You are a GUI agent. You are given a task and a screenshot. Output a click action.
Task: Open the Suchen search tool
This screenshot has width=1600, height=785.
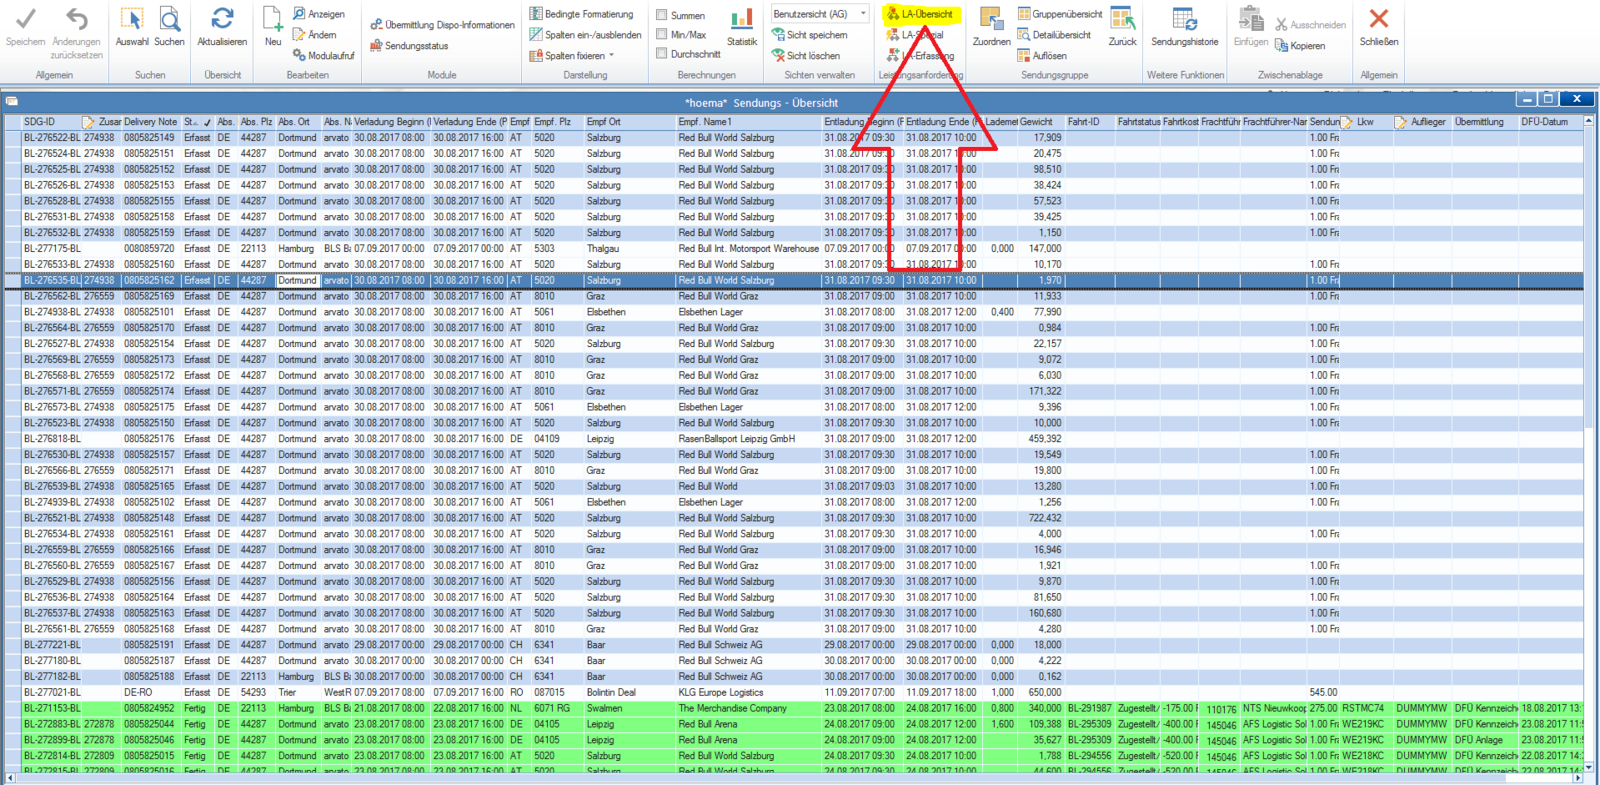pos(170,19)
